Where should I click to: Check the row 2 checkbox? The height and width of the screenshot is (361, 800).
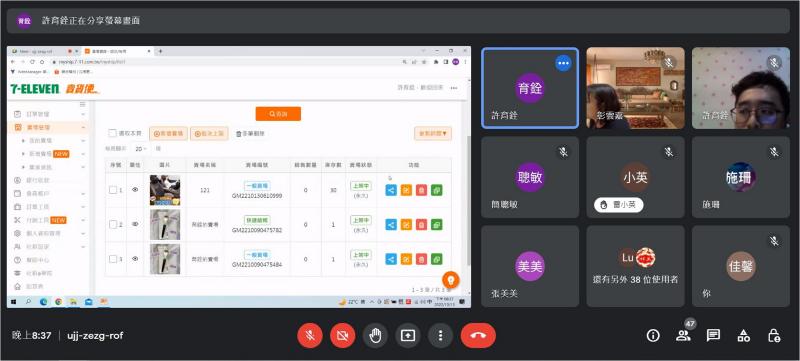pos(113,225)
